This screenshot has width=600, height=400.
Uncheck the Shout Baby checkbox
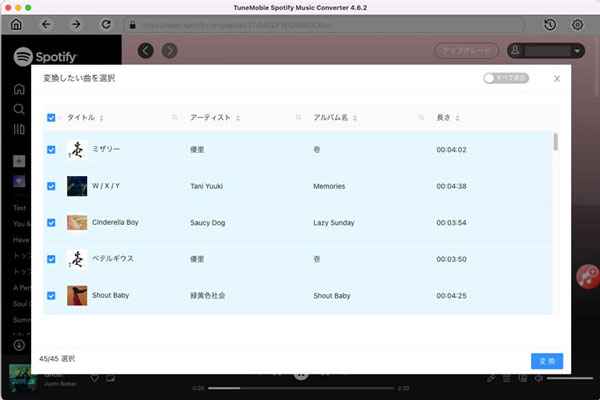point(51,296)
